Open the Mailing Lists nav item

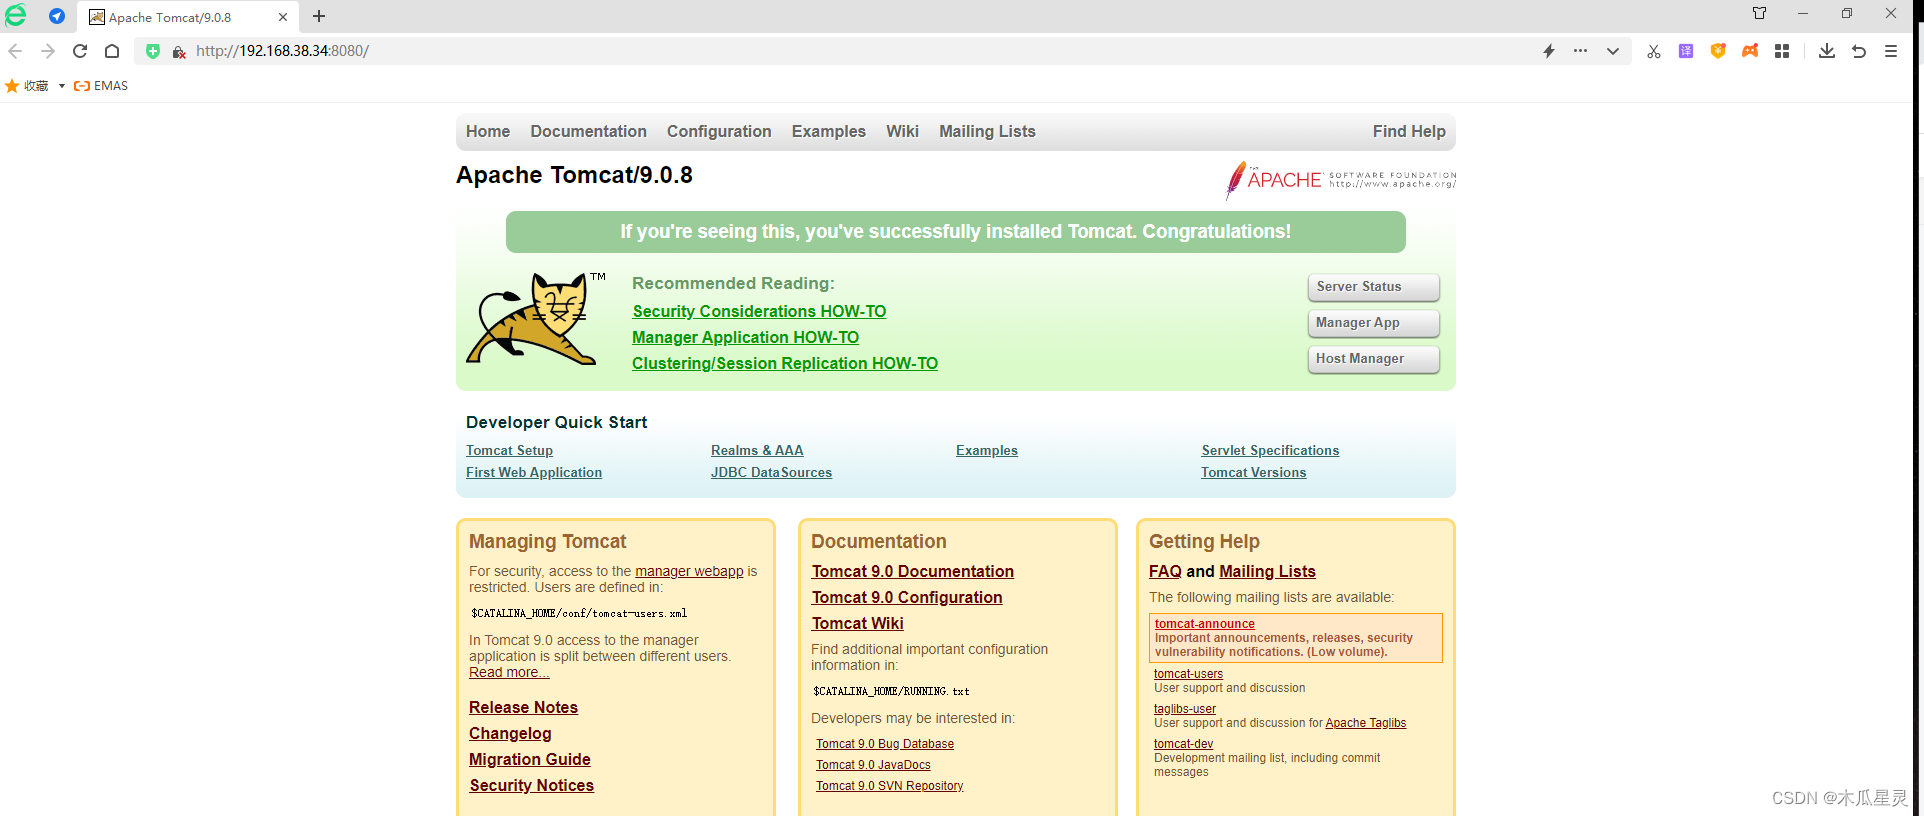[x=987, y=131]
